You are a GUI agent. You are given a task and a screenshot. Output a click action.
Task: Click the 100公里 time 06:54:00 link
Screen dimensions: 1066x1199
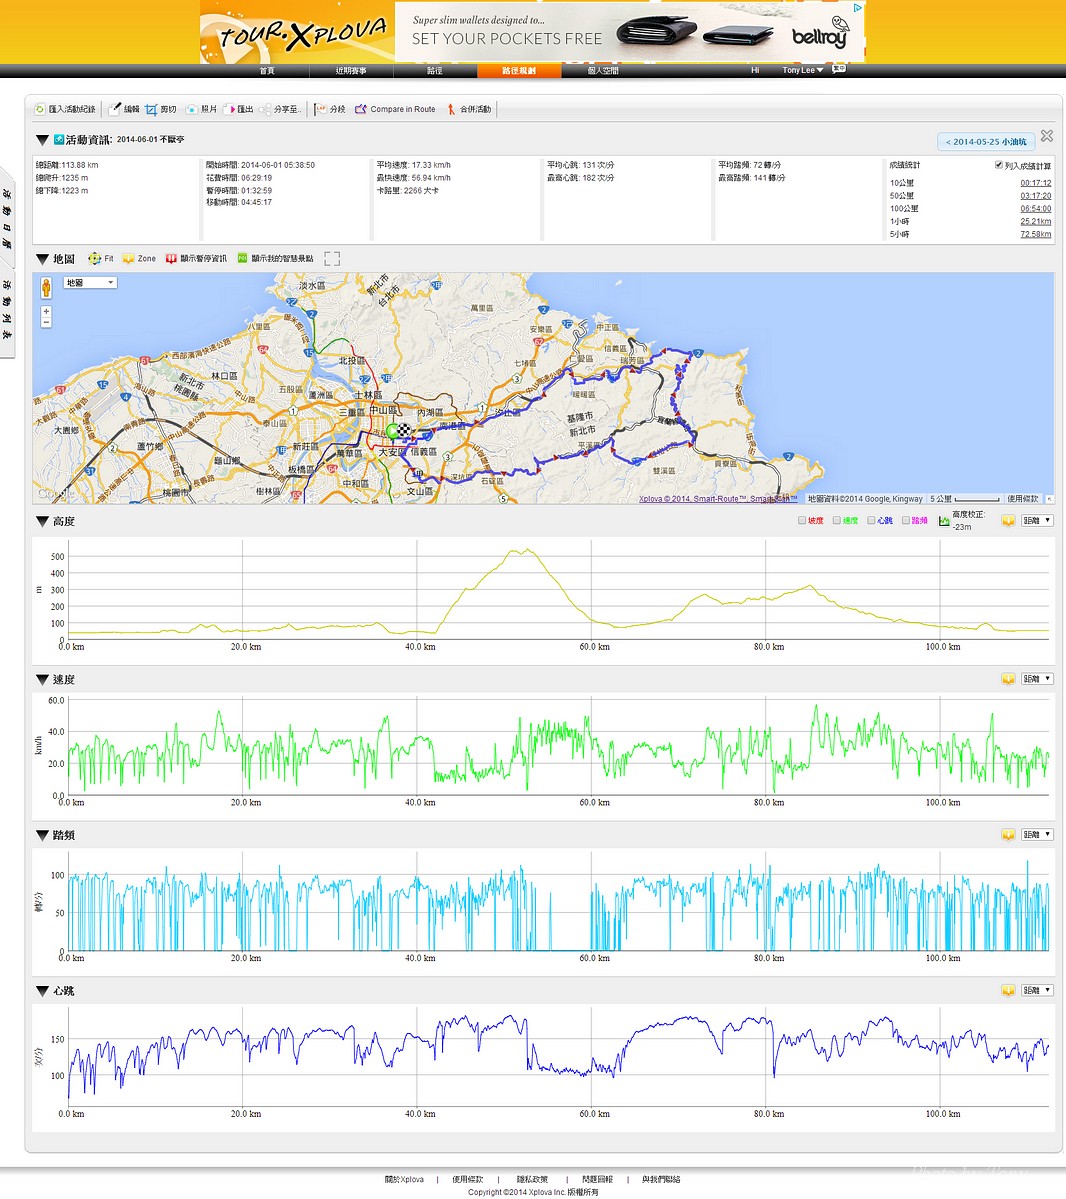[x=1035, y=209]
